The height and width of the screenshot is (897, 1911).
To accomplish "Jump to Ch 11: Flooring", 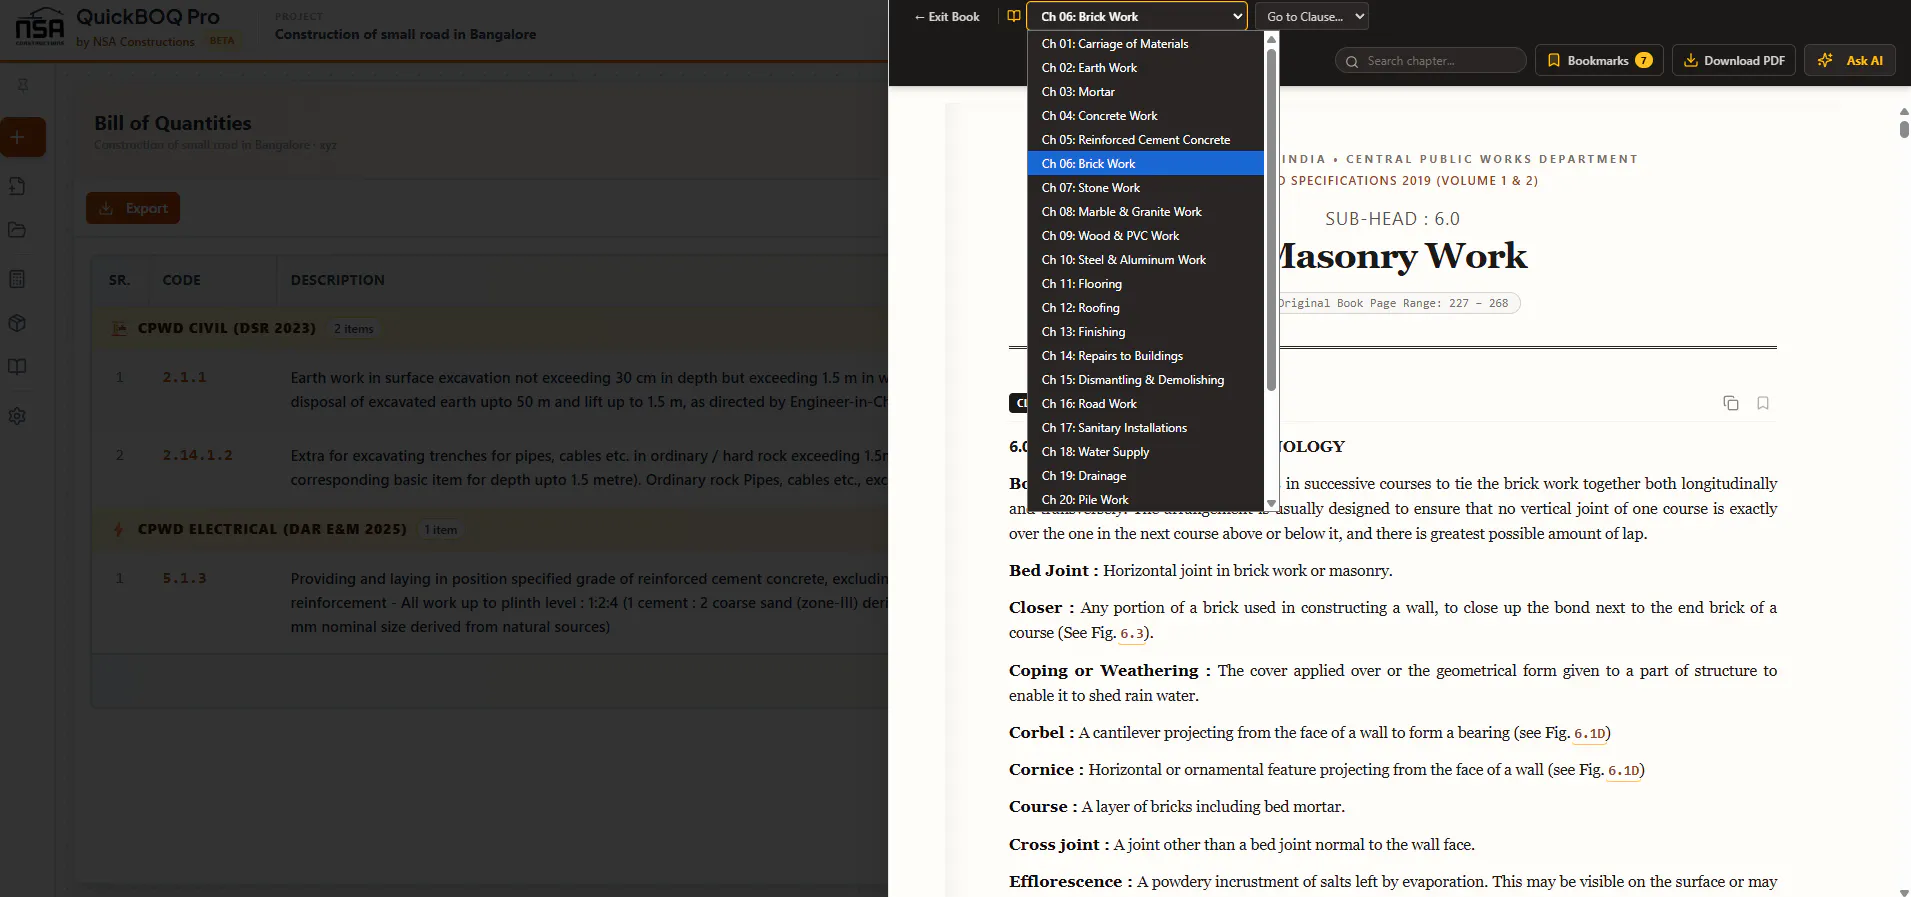I will coord(1146,284).
